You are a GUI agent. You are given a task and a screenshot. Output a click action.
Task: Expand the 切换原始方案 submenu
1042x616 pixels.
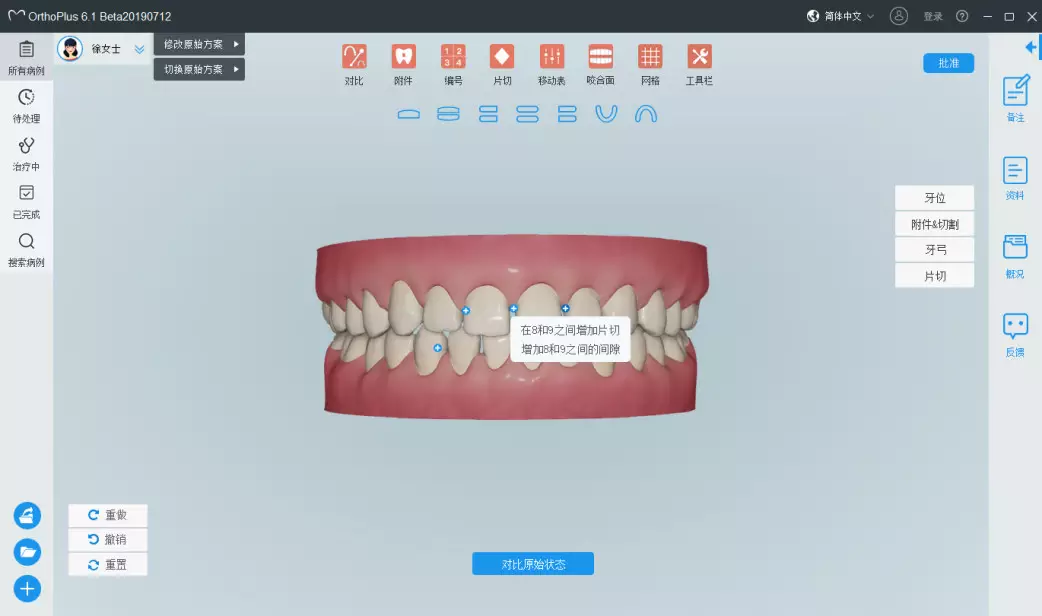pyautogui.click(x=200, y=69)
